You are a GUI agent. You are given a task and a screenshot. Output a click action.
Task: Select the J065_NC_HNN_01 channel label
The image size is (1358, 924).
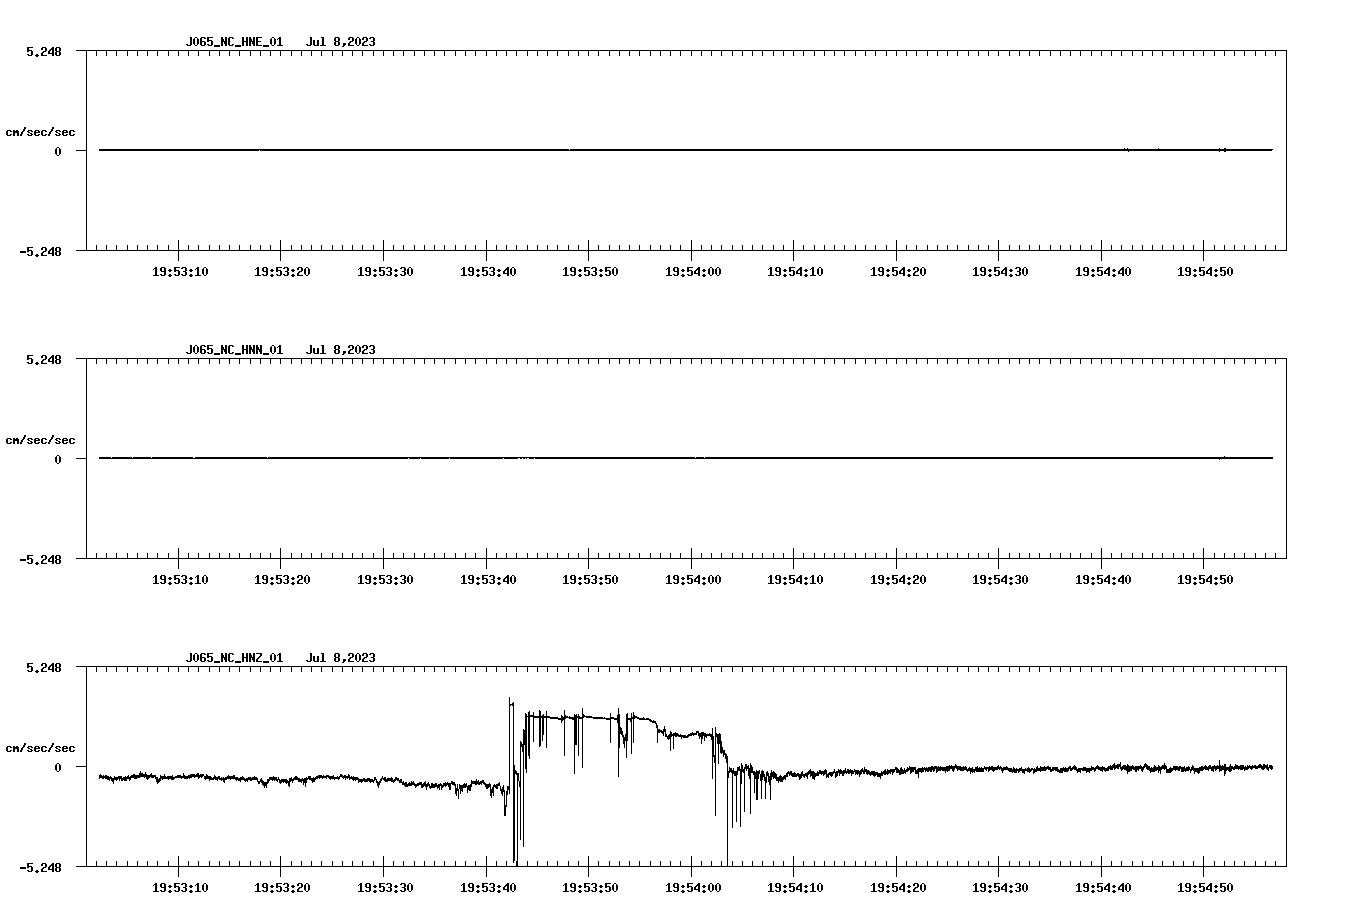233,350
